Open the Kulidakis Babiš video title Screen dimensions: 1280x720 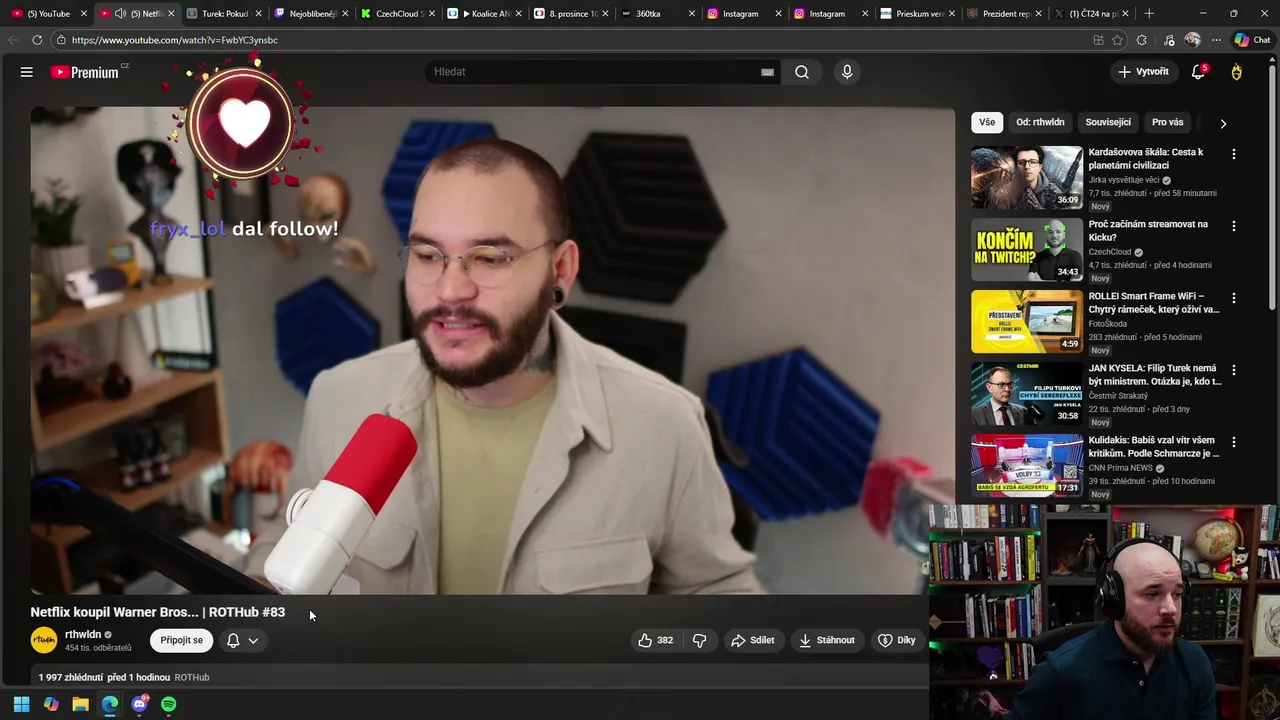click(1154, 447)
